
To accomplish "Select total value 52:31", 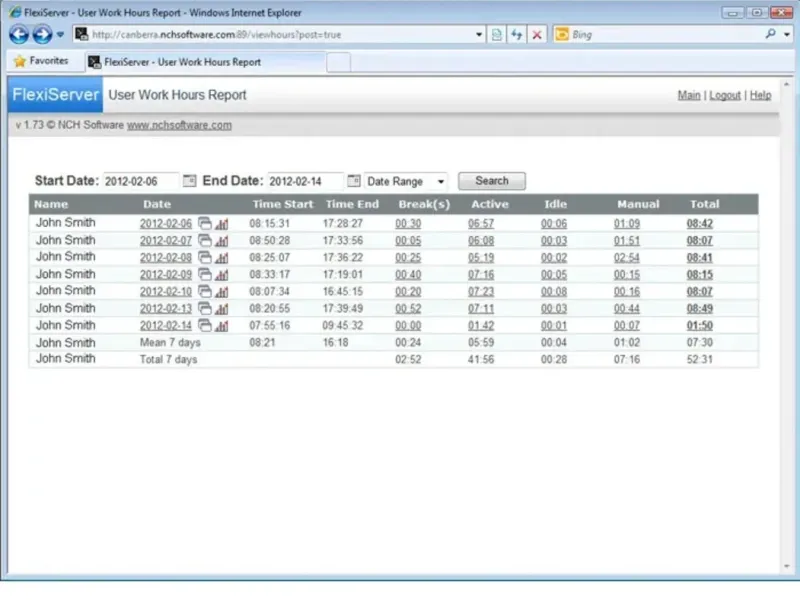I will (699, 359).
